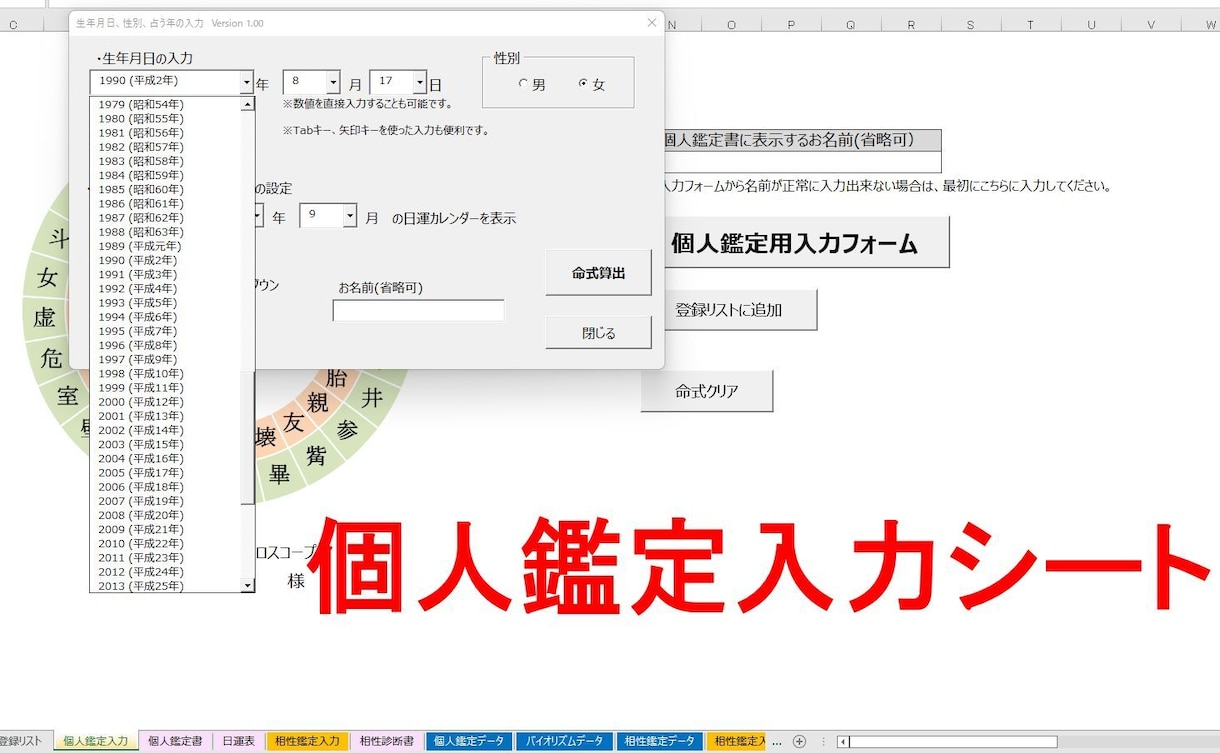Switch to the 個人鑑定データ sheet tab

click(x=469, y=741)
